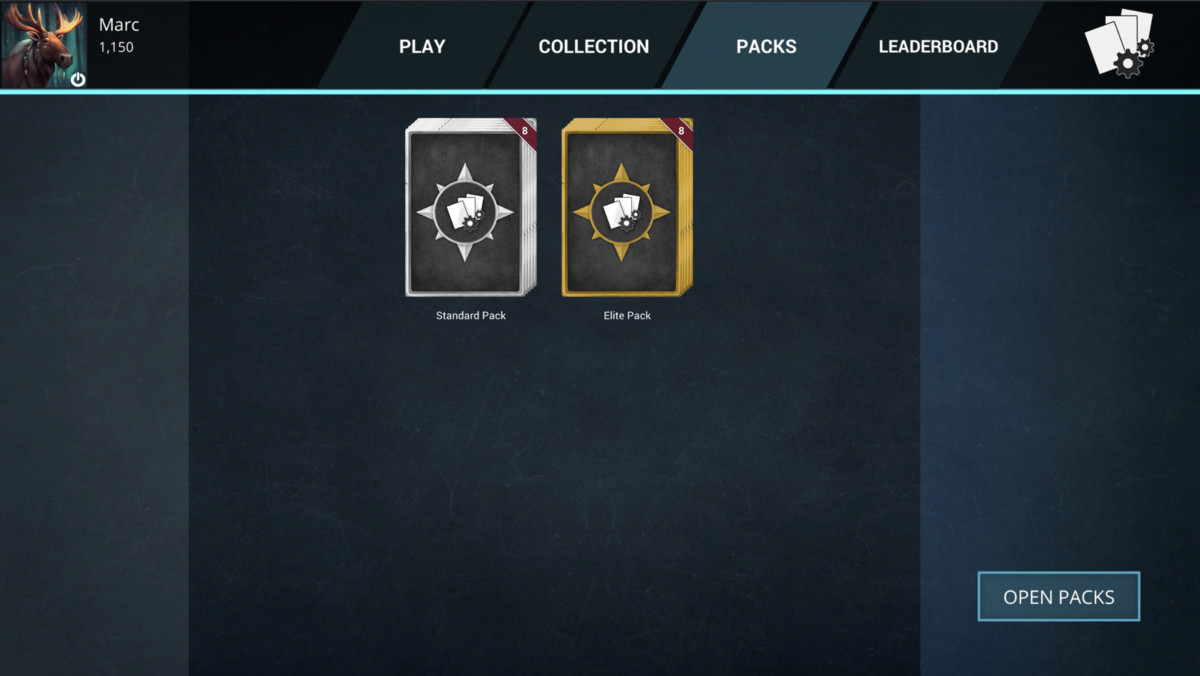Click the 1,150 score under the name
Image resolution: width=1200 pixels, height=676 pixels.
(x=116, y=47)
